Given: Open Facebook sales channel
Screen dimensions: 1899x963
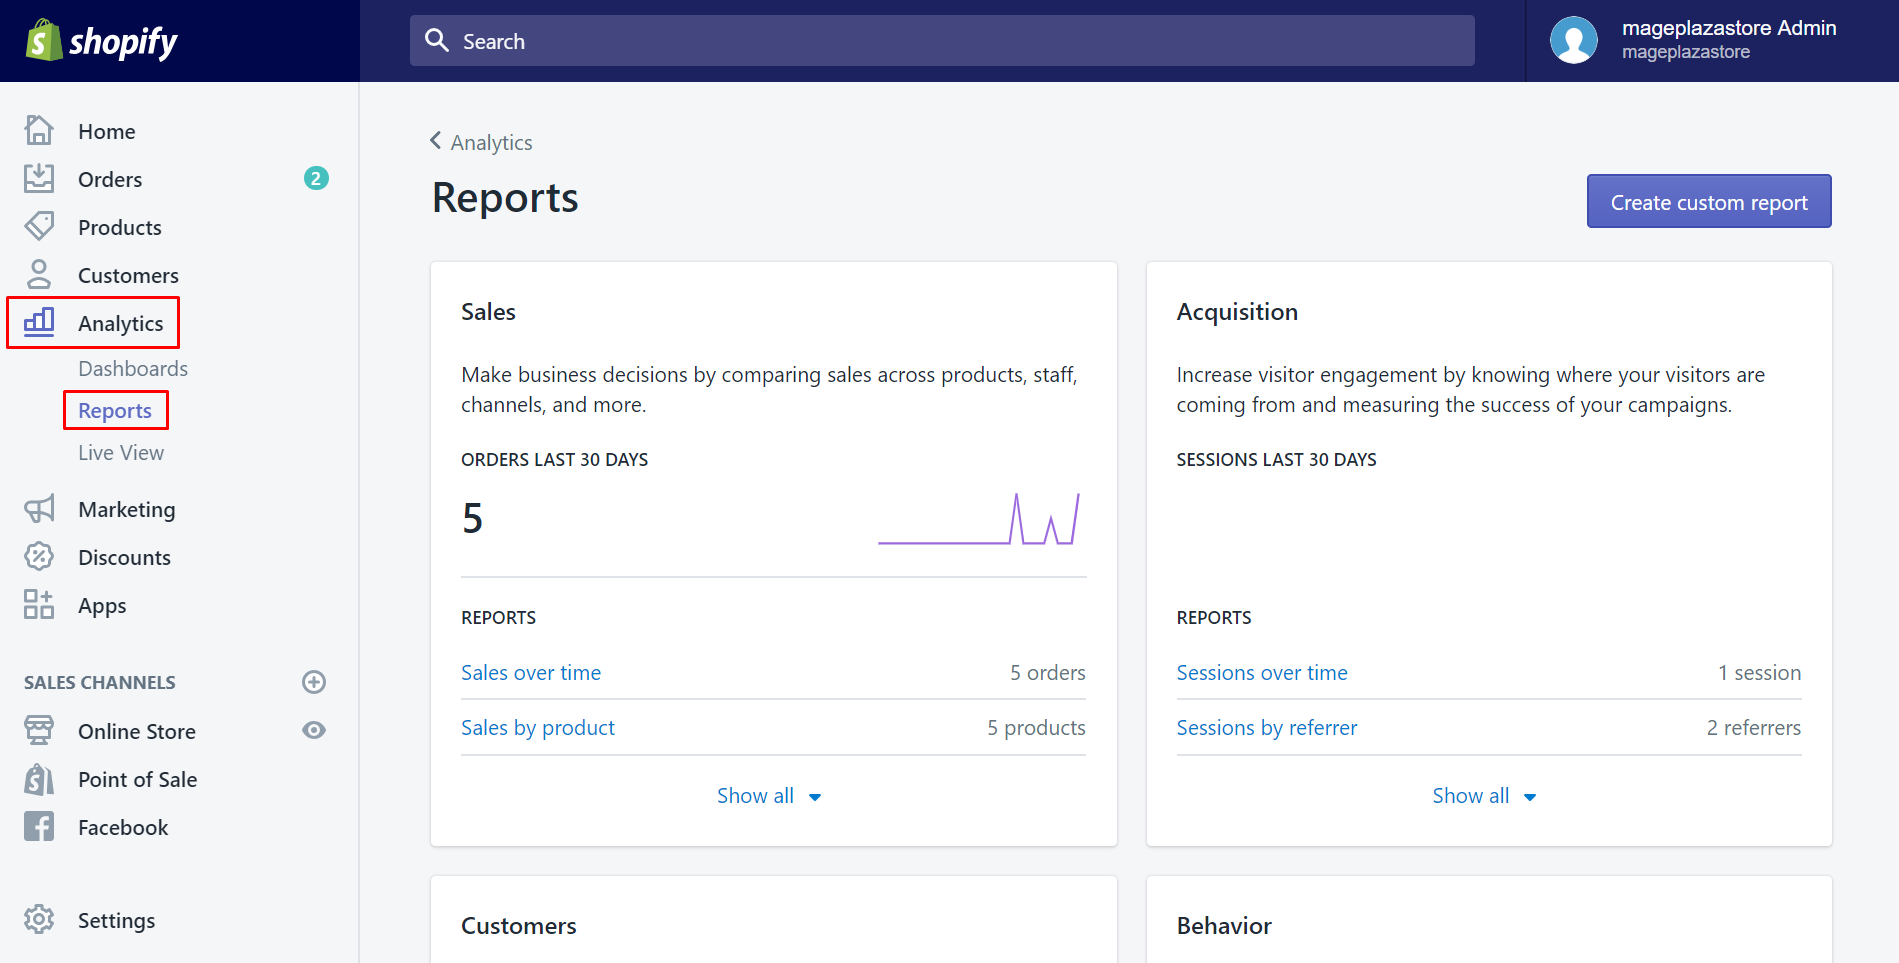Looking at the screenshot, I should (123, 827).
